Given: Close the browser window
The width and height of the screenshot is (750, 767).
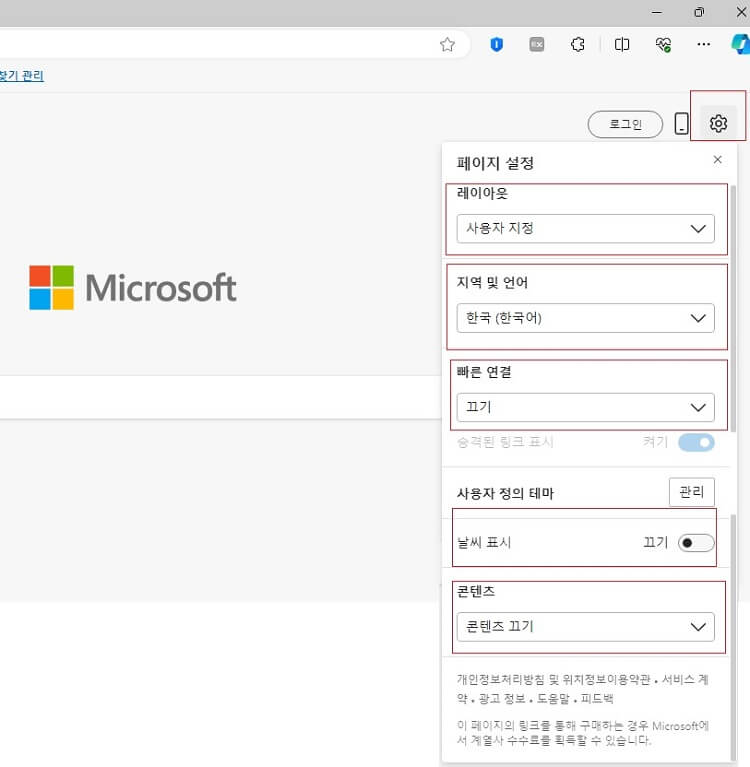Looking at the screenshot, I should coord(741,12).
